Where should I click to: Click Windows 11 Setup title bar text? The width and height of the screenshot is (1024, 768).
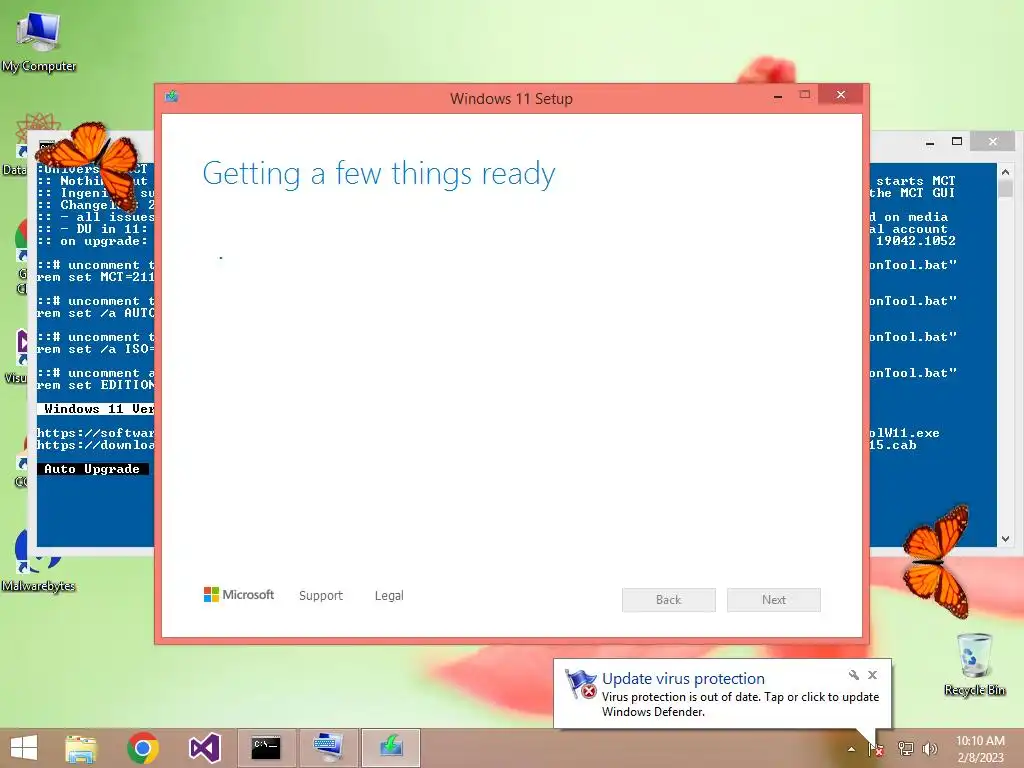point(511,99)
